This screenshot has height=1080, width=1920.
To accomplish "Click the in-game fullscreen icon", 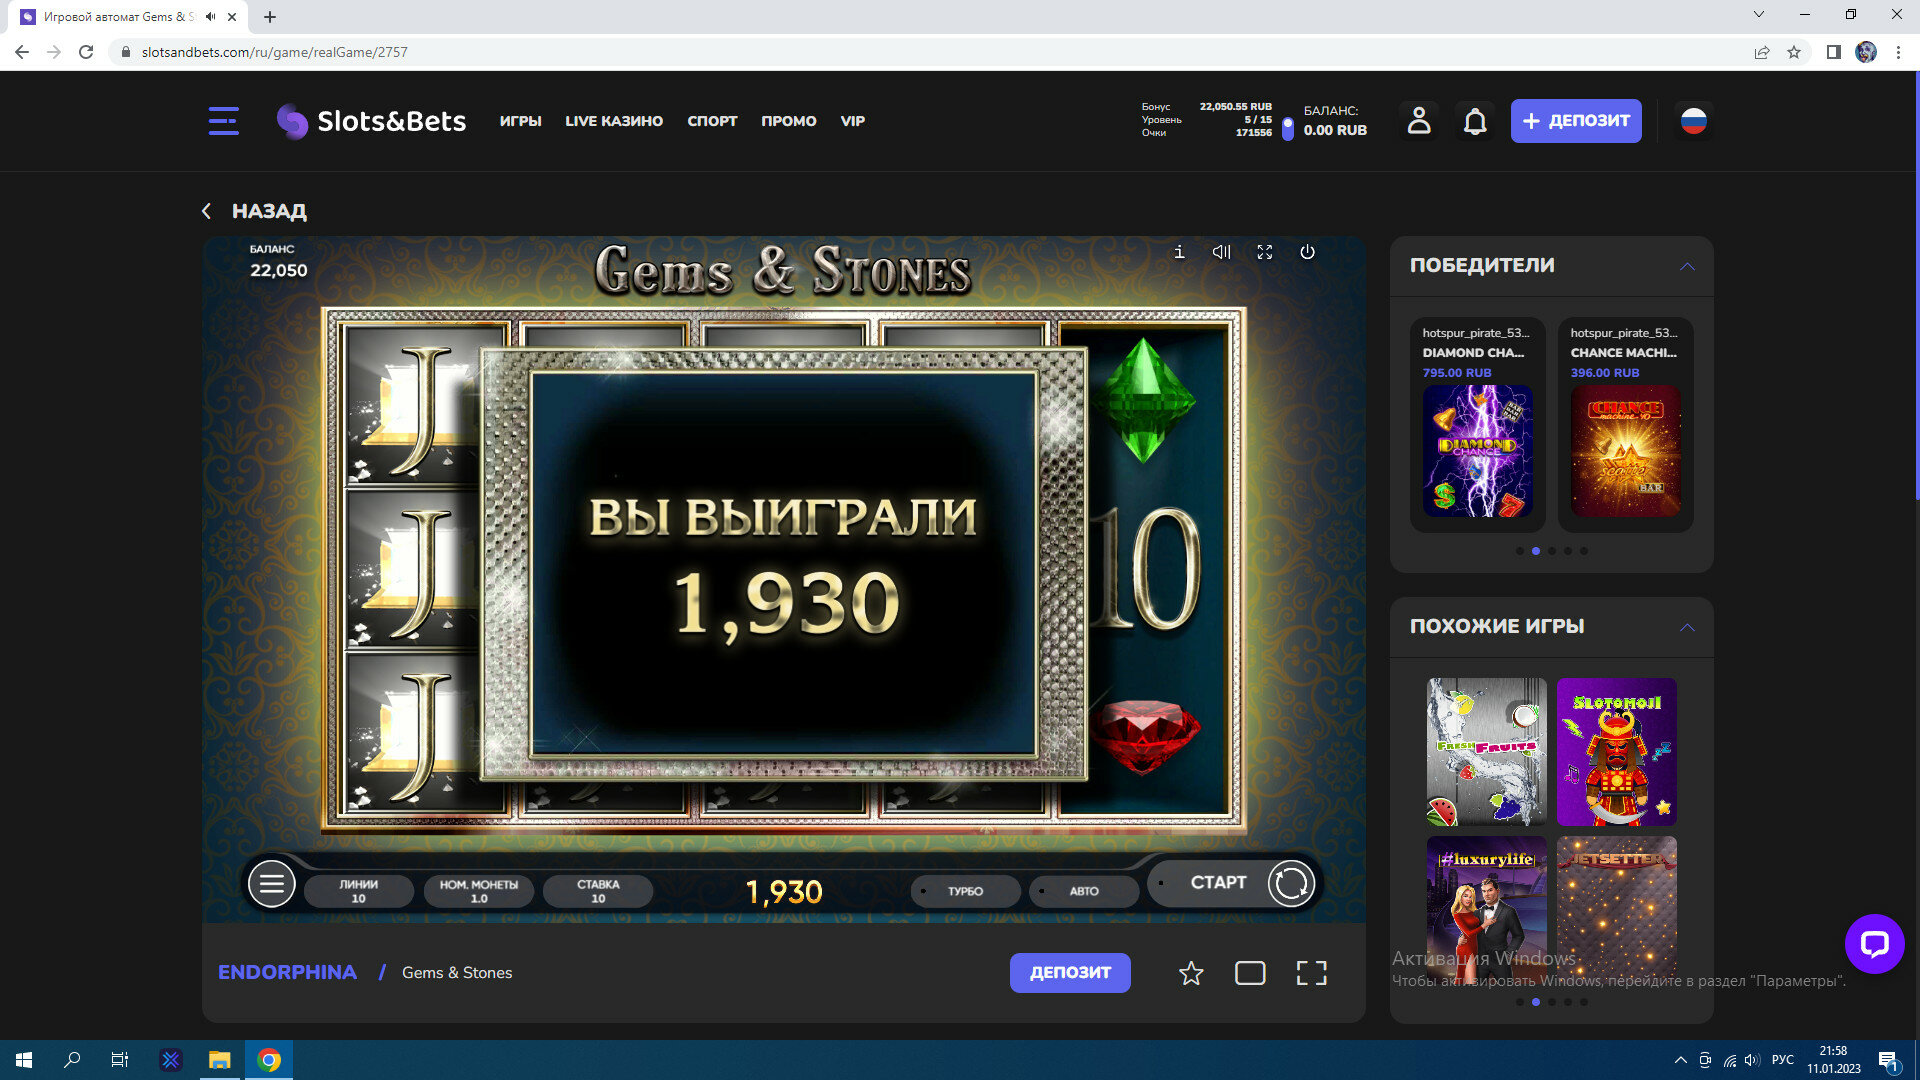I will tap(1264, 252).
